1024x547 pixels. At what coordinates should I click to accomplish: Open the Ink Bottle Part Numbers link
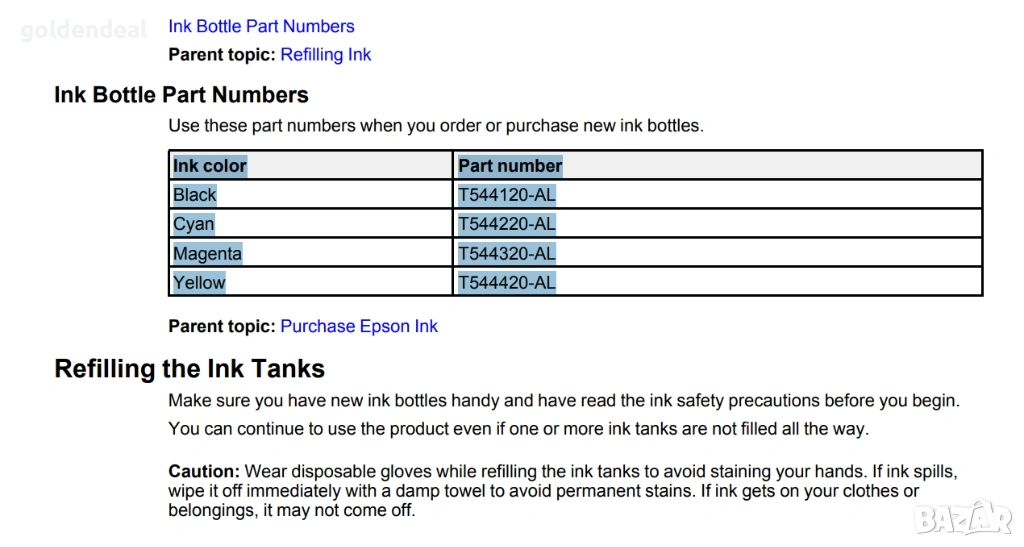click(x=261, y=26)
